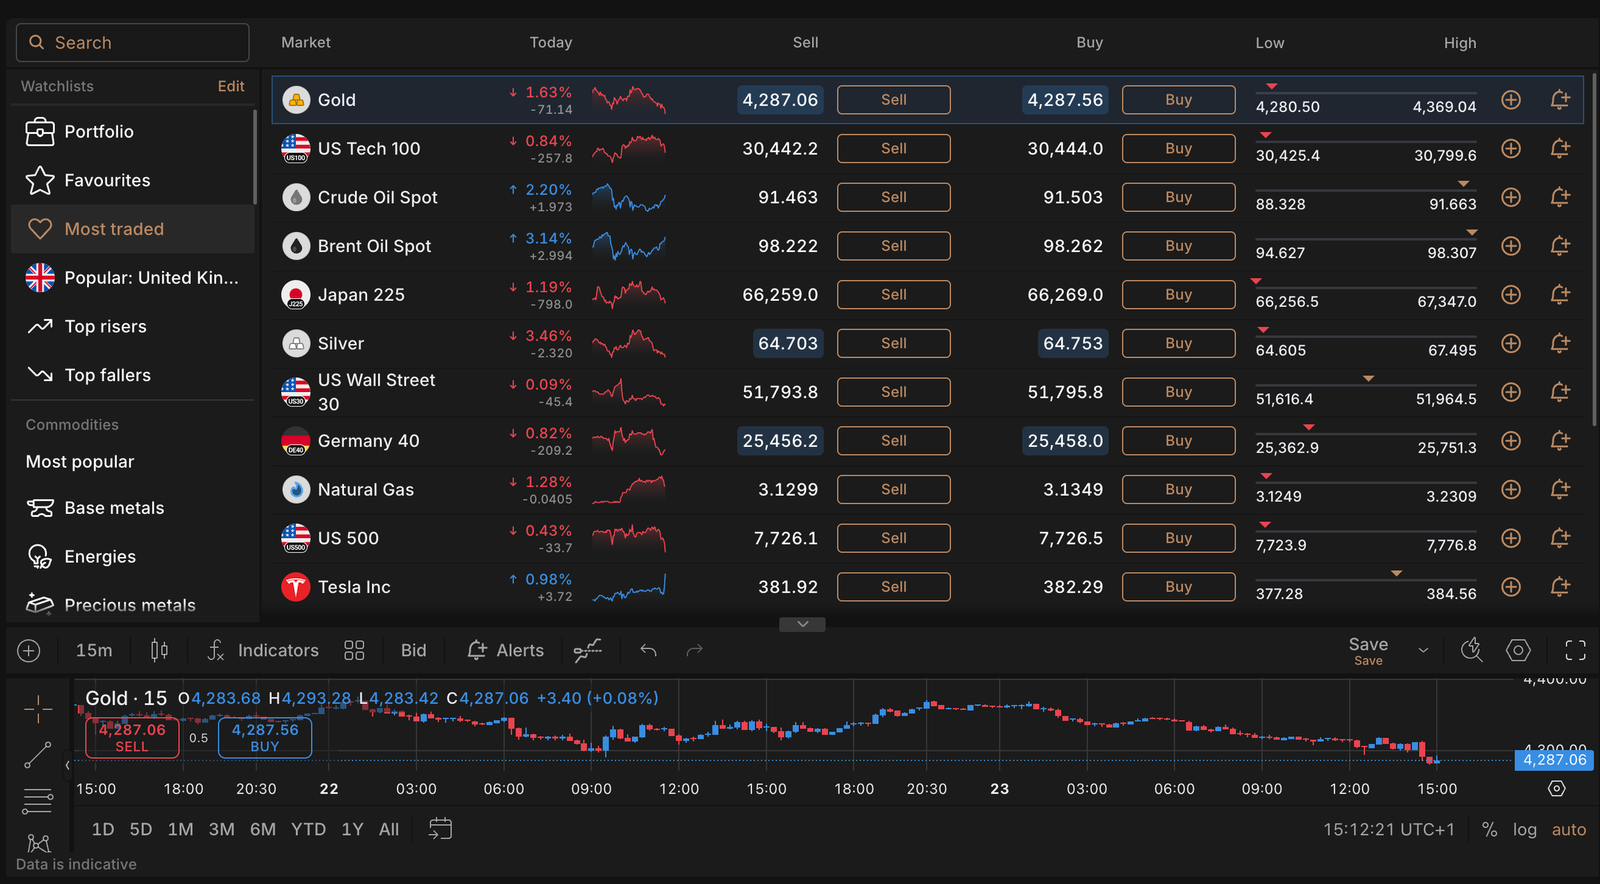Select the trend line drawing tool

click(38, 755)
